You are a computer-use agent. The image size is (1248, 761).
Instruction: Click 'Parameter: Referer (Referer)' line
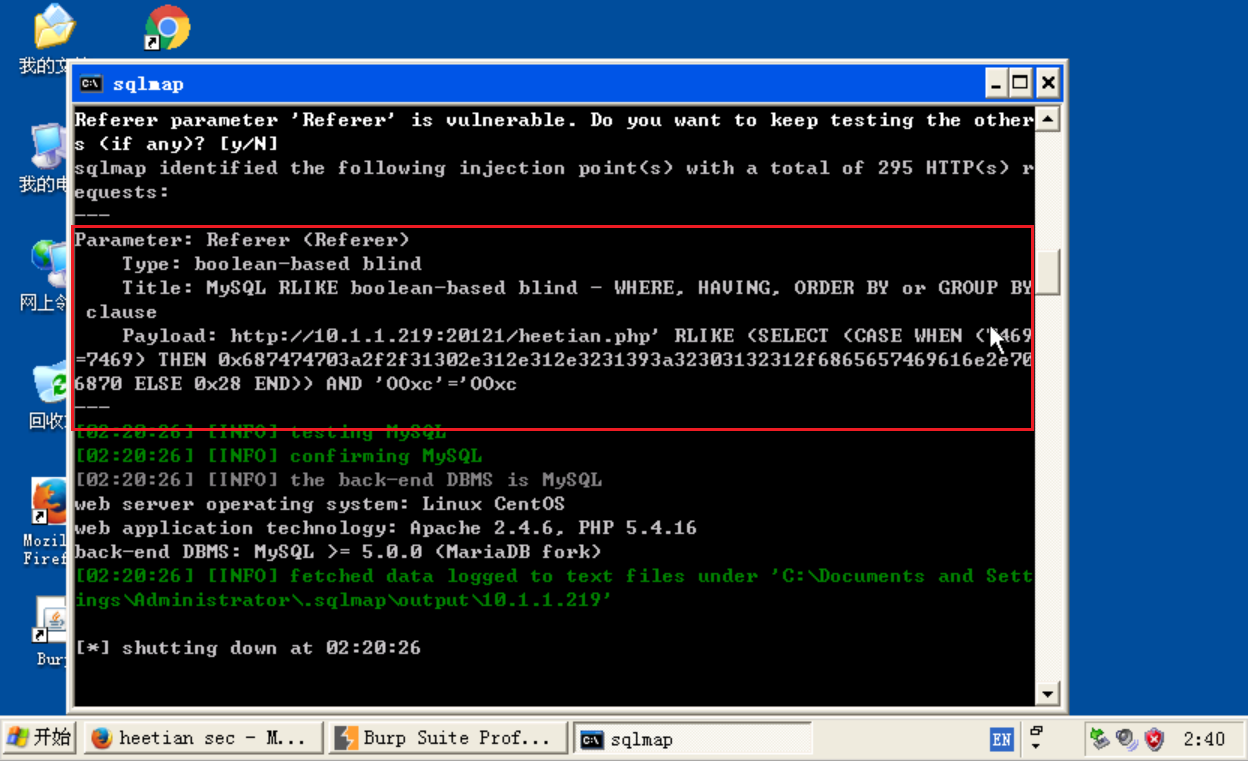click(x=242, y=240)
